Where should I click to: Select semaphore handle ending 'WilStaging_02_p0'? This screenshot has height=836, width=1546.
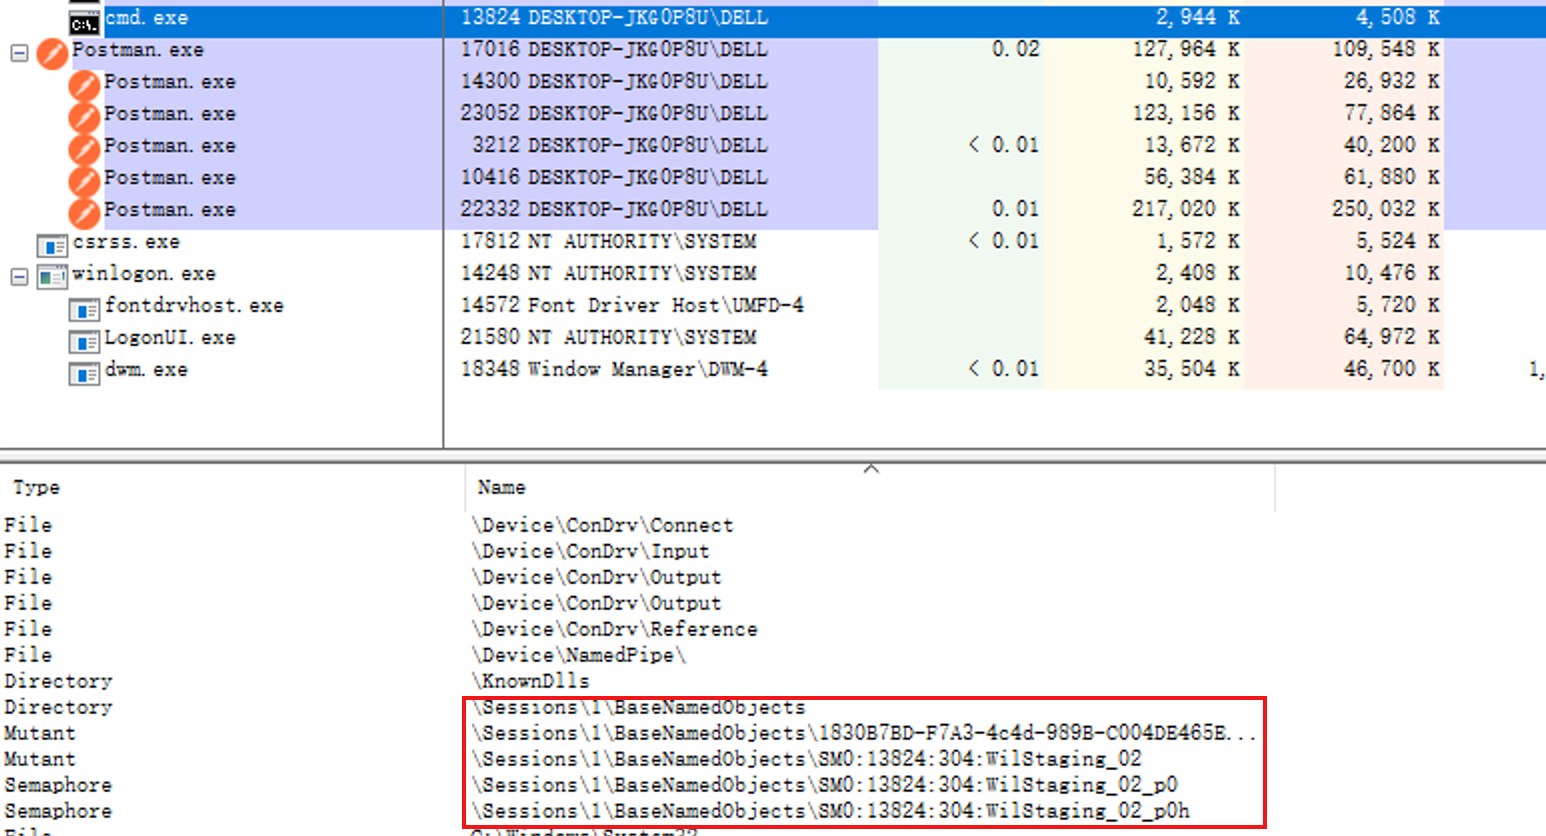[824, 785]
